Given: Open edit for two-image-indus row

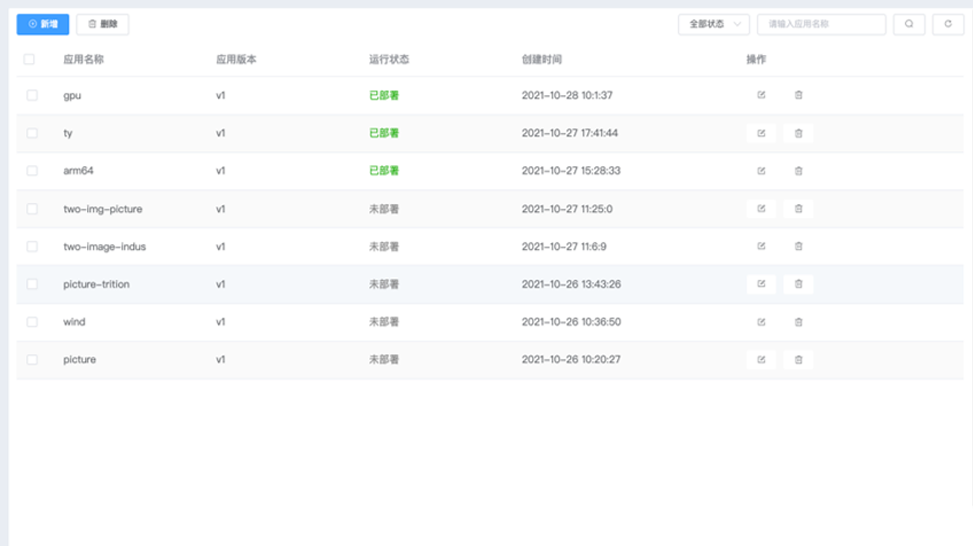Looking at the screenshot, I should click(761, 246).
